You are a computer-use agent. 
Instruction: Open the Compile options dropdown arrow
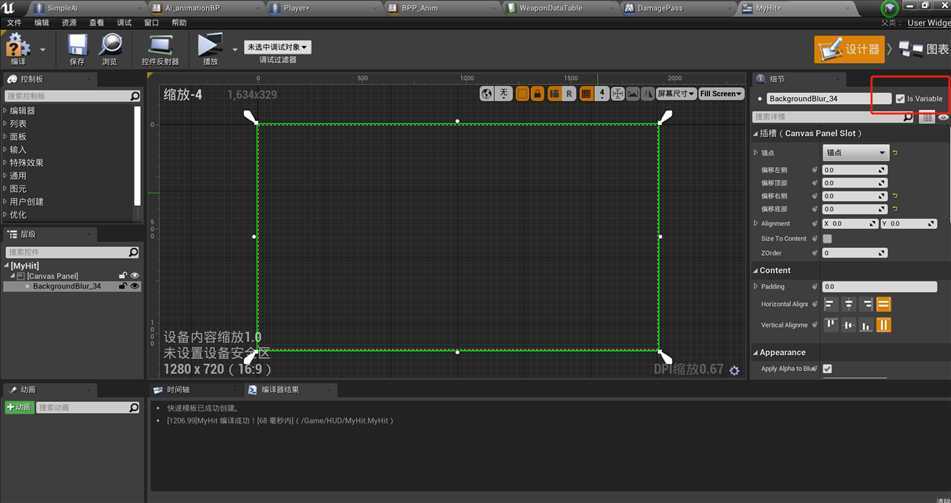pos(42,49)
